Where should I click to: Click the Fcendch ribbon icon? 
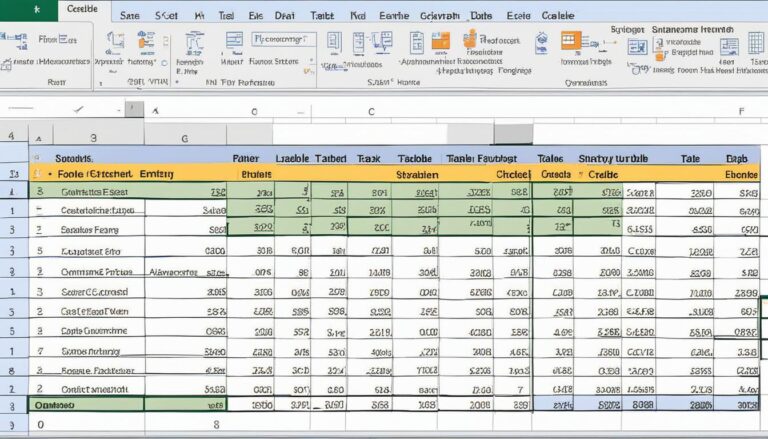194,44
